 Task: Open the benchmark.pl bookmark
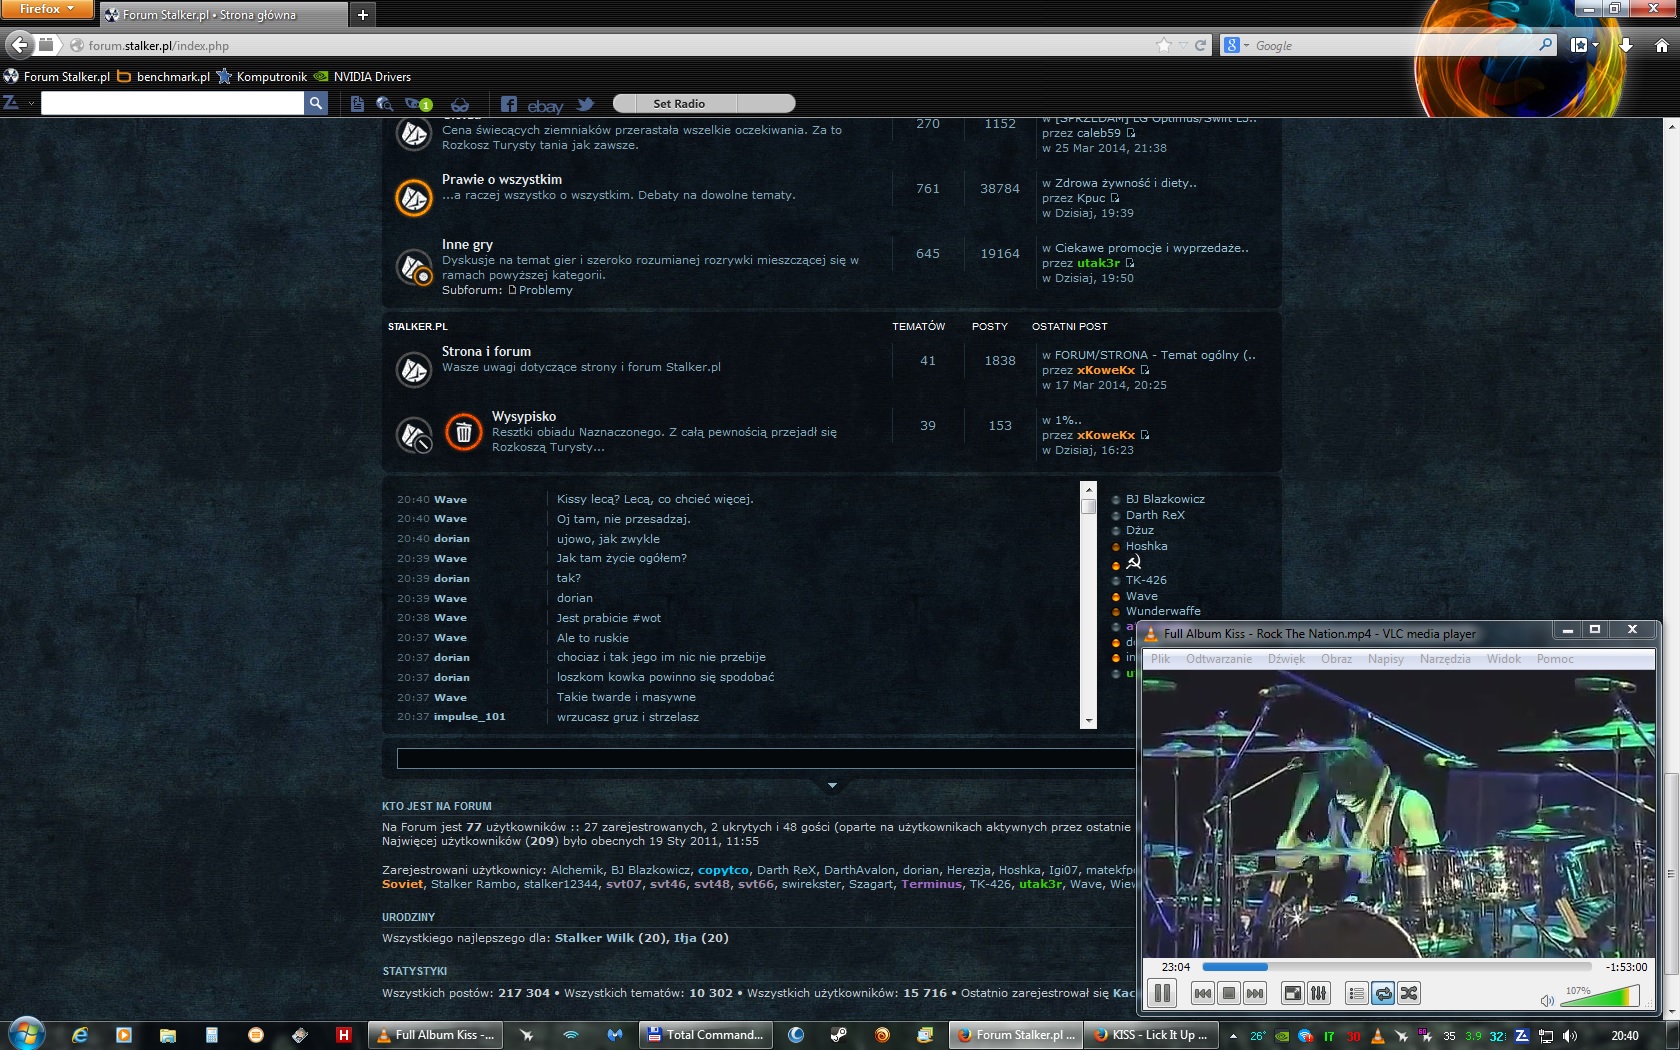pos(164,76)
